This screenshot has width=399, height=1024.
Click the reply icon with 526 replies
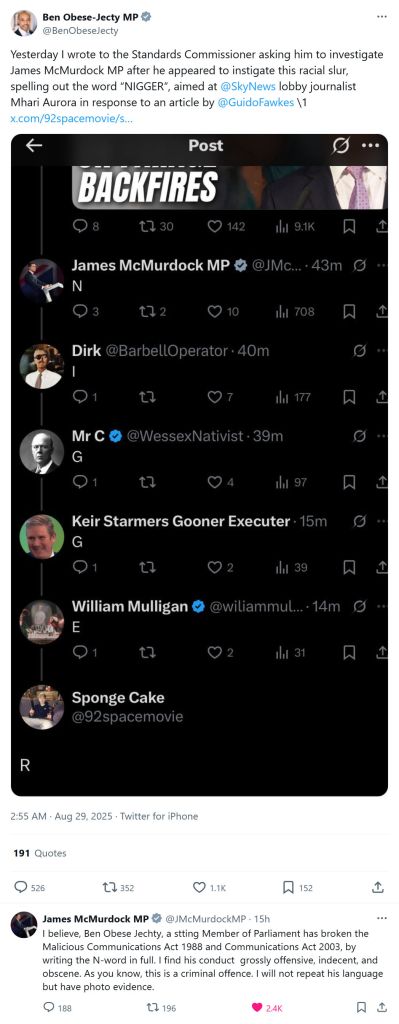point(21,888)
